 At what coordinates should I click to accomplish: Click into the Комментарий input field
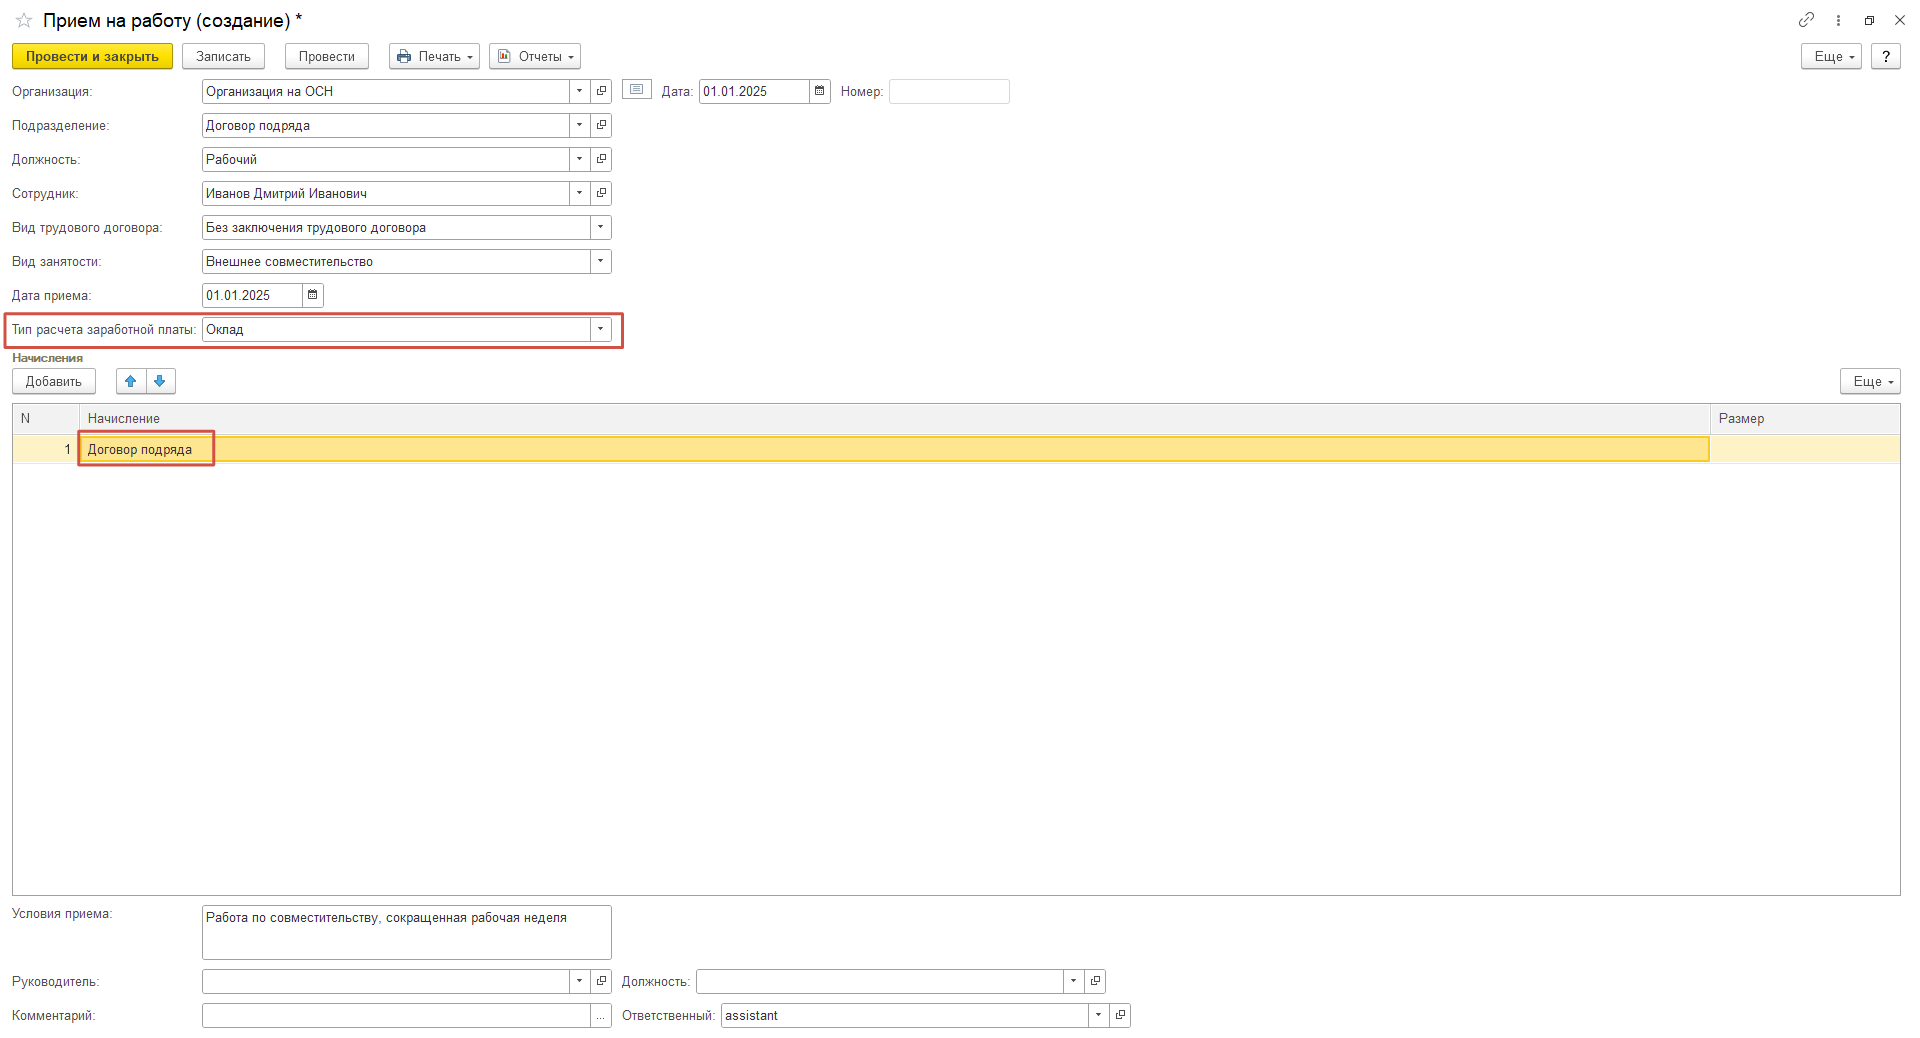click(396, 1015)
